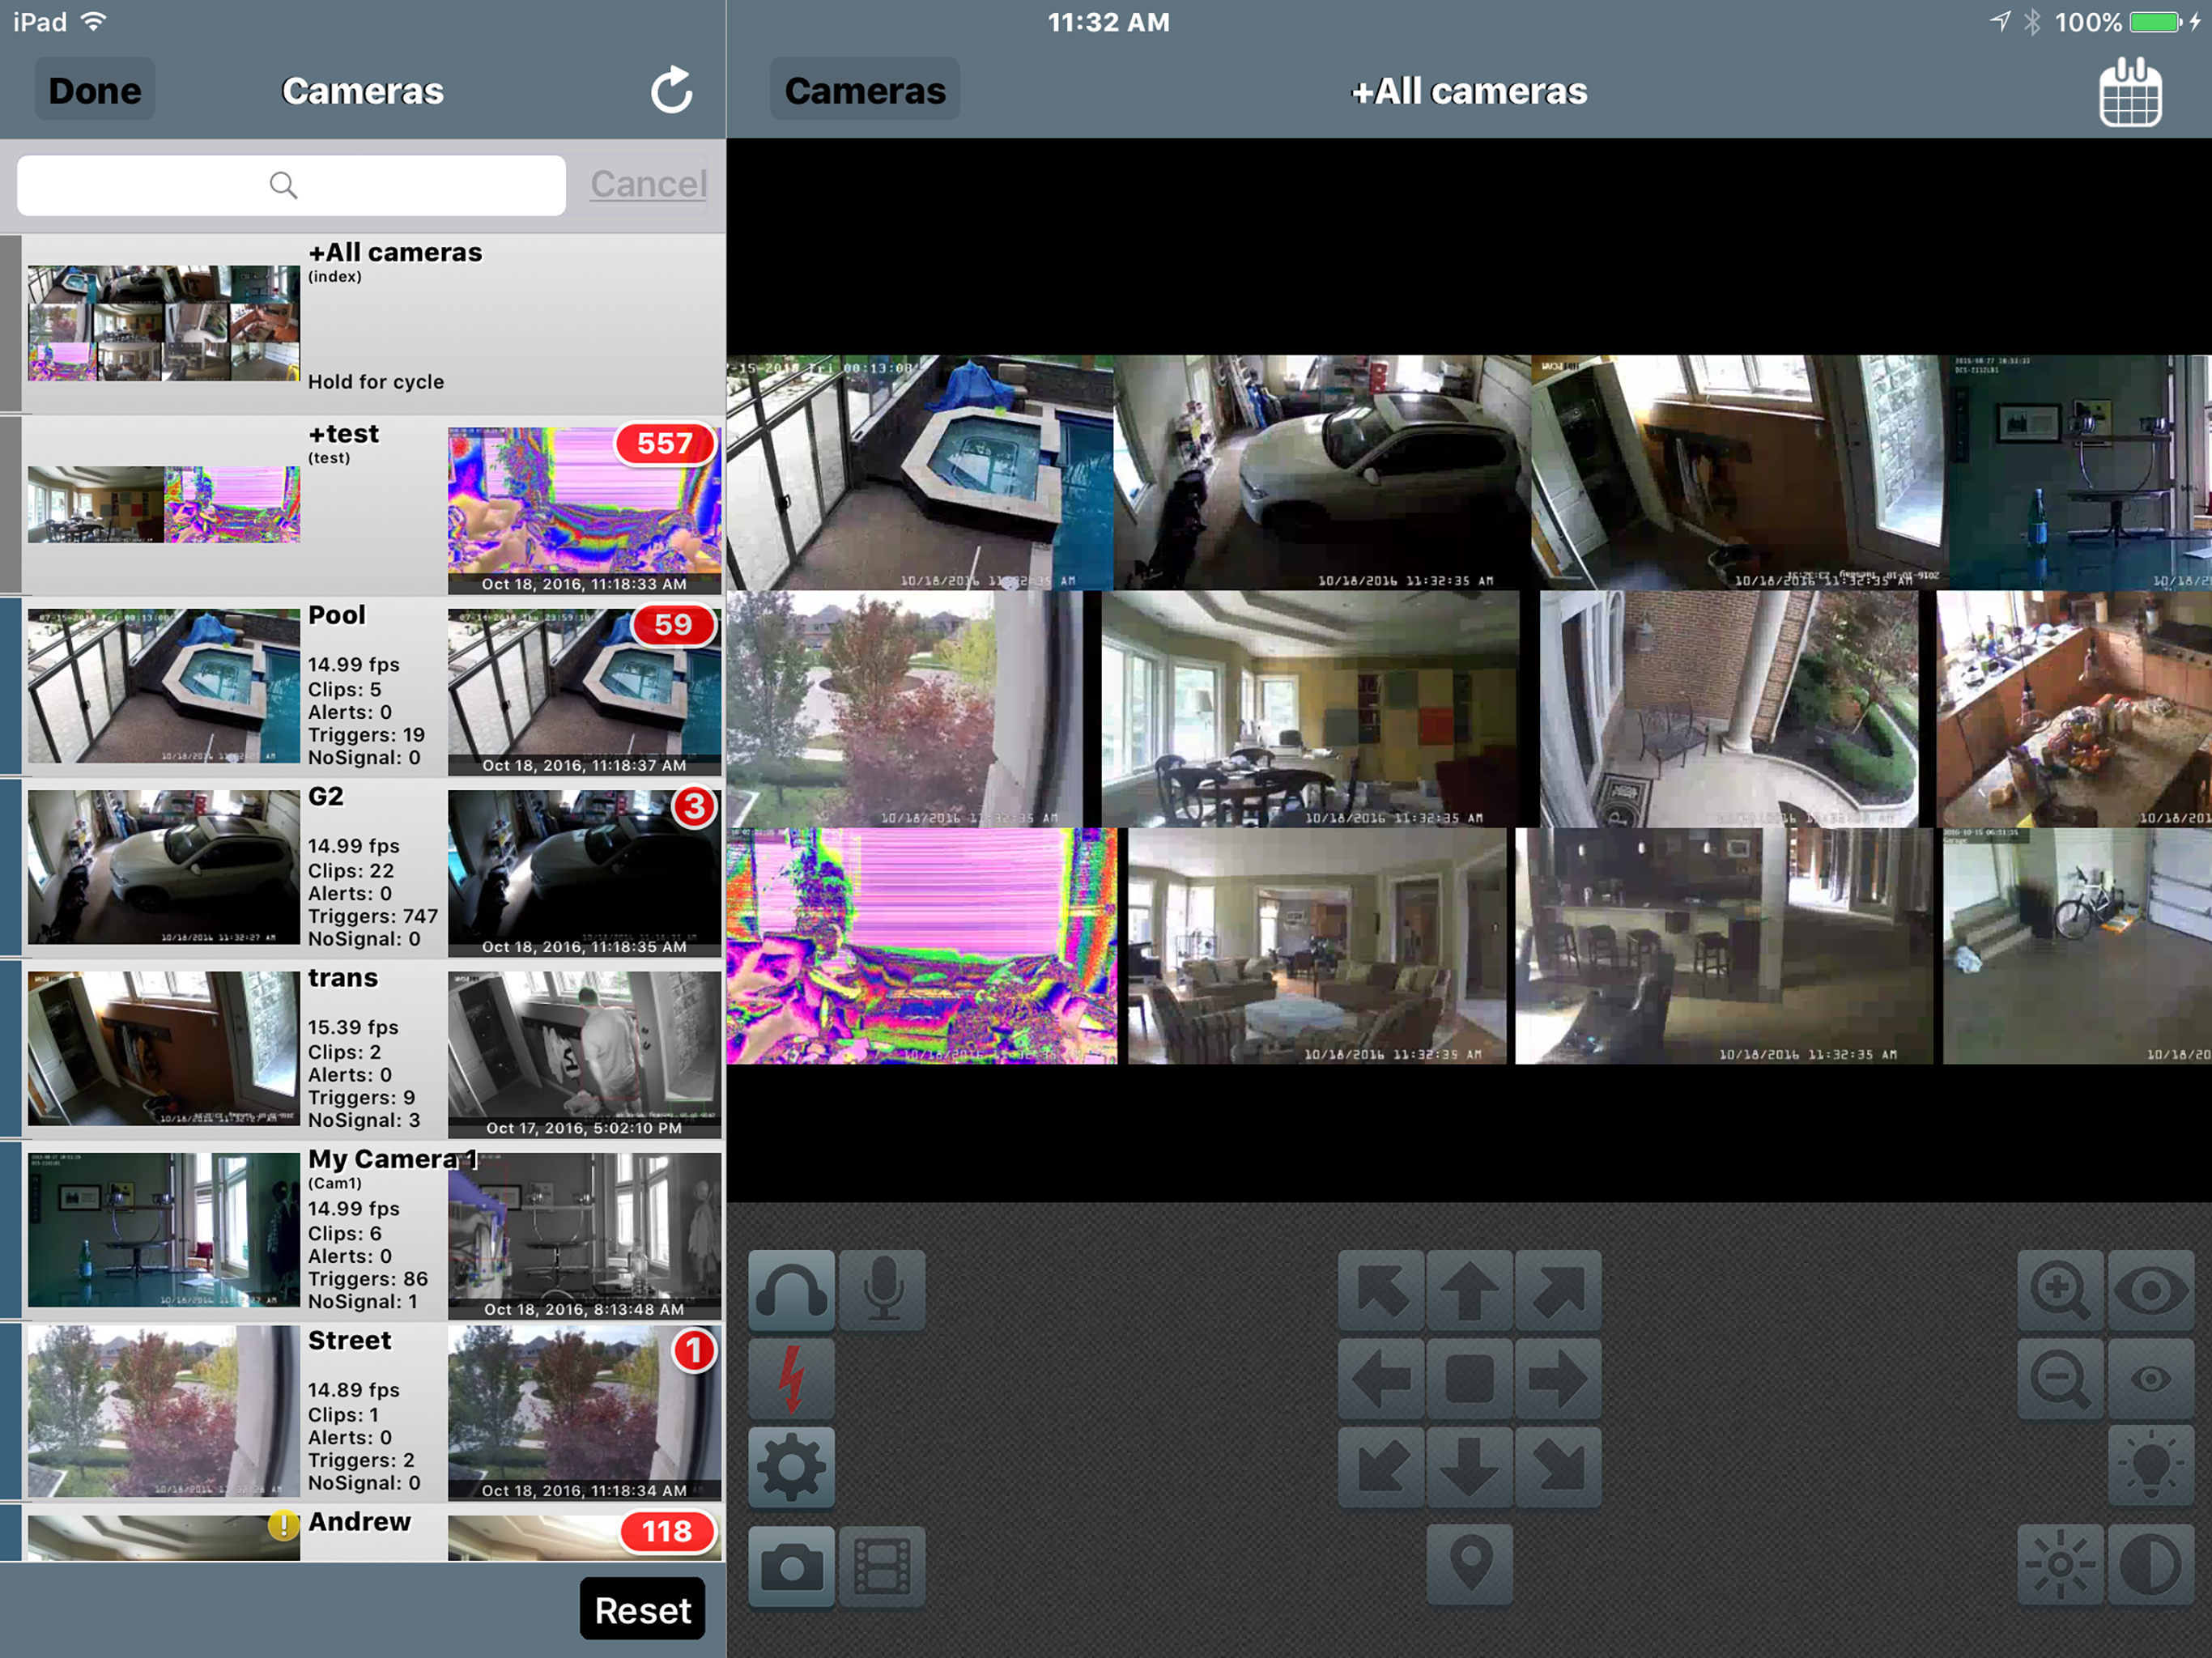Toggle the small eye icon

pos(2151,1379)
